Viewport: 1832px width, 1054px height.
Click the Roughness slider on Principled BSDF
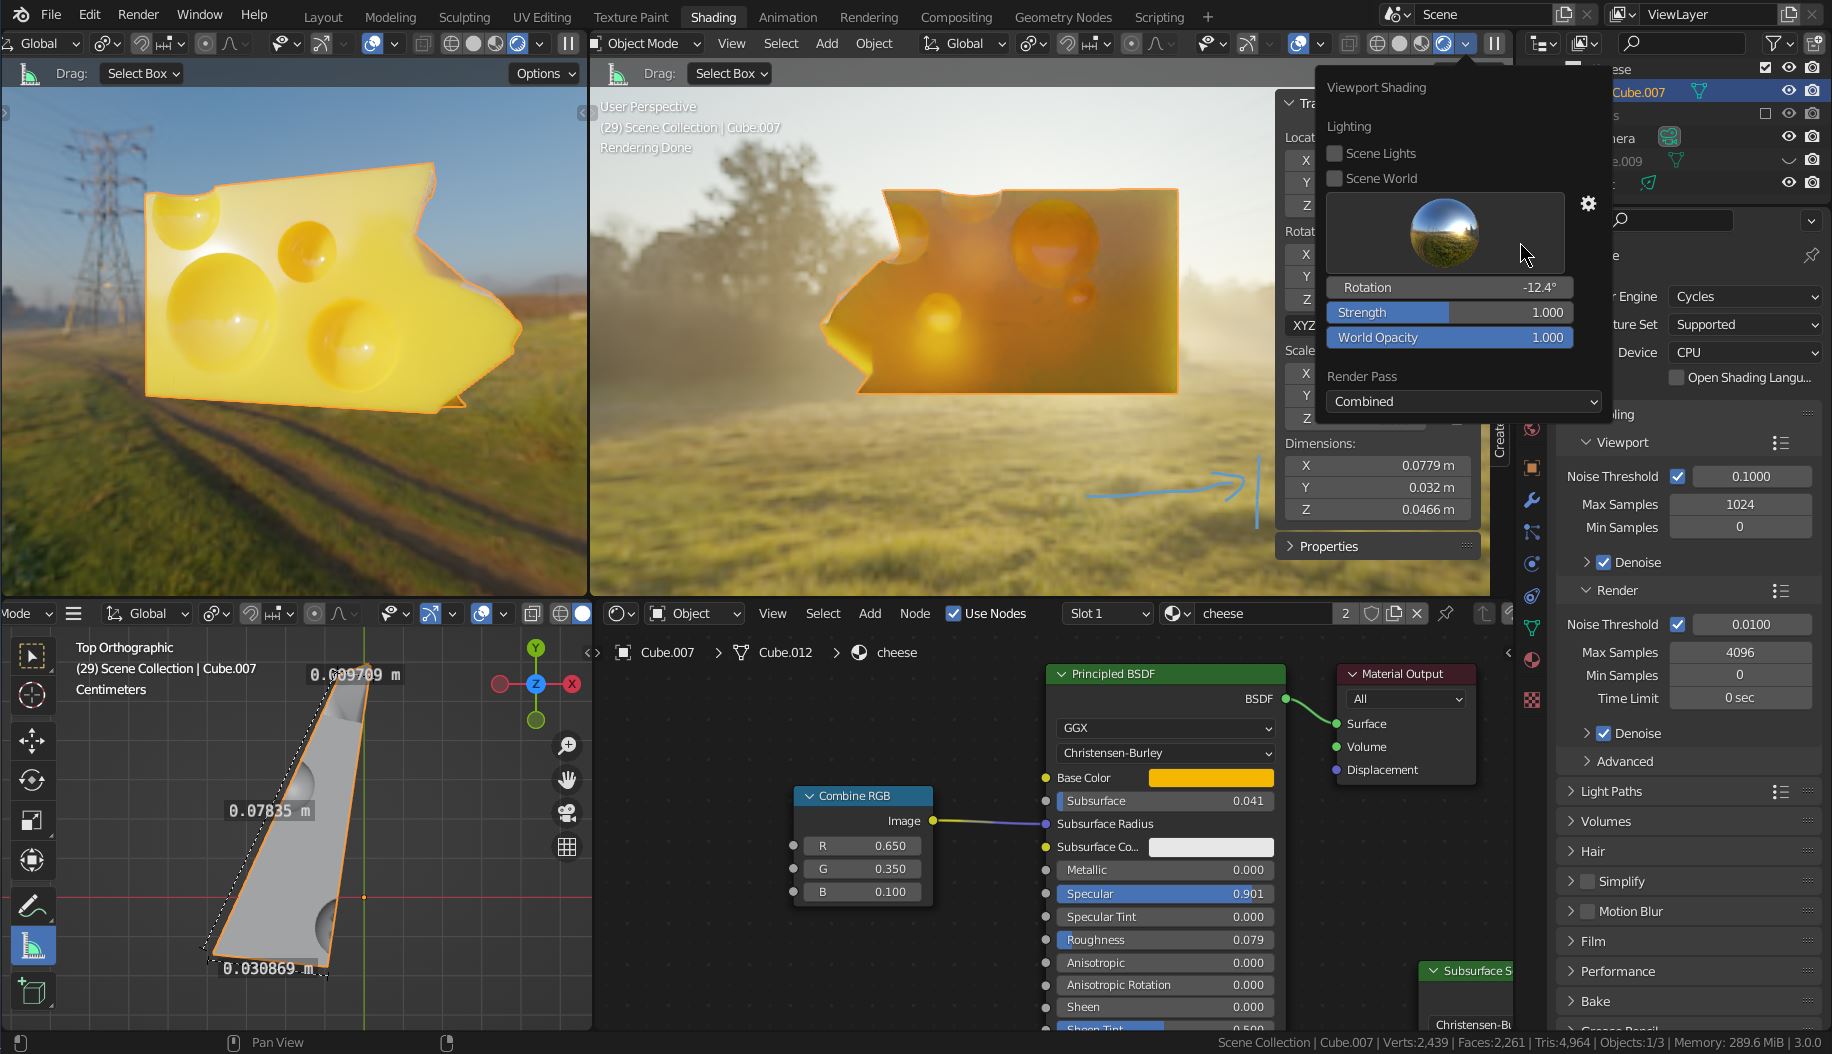pyautogui.click(x=1165, y=940)
